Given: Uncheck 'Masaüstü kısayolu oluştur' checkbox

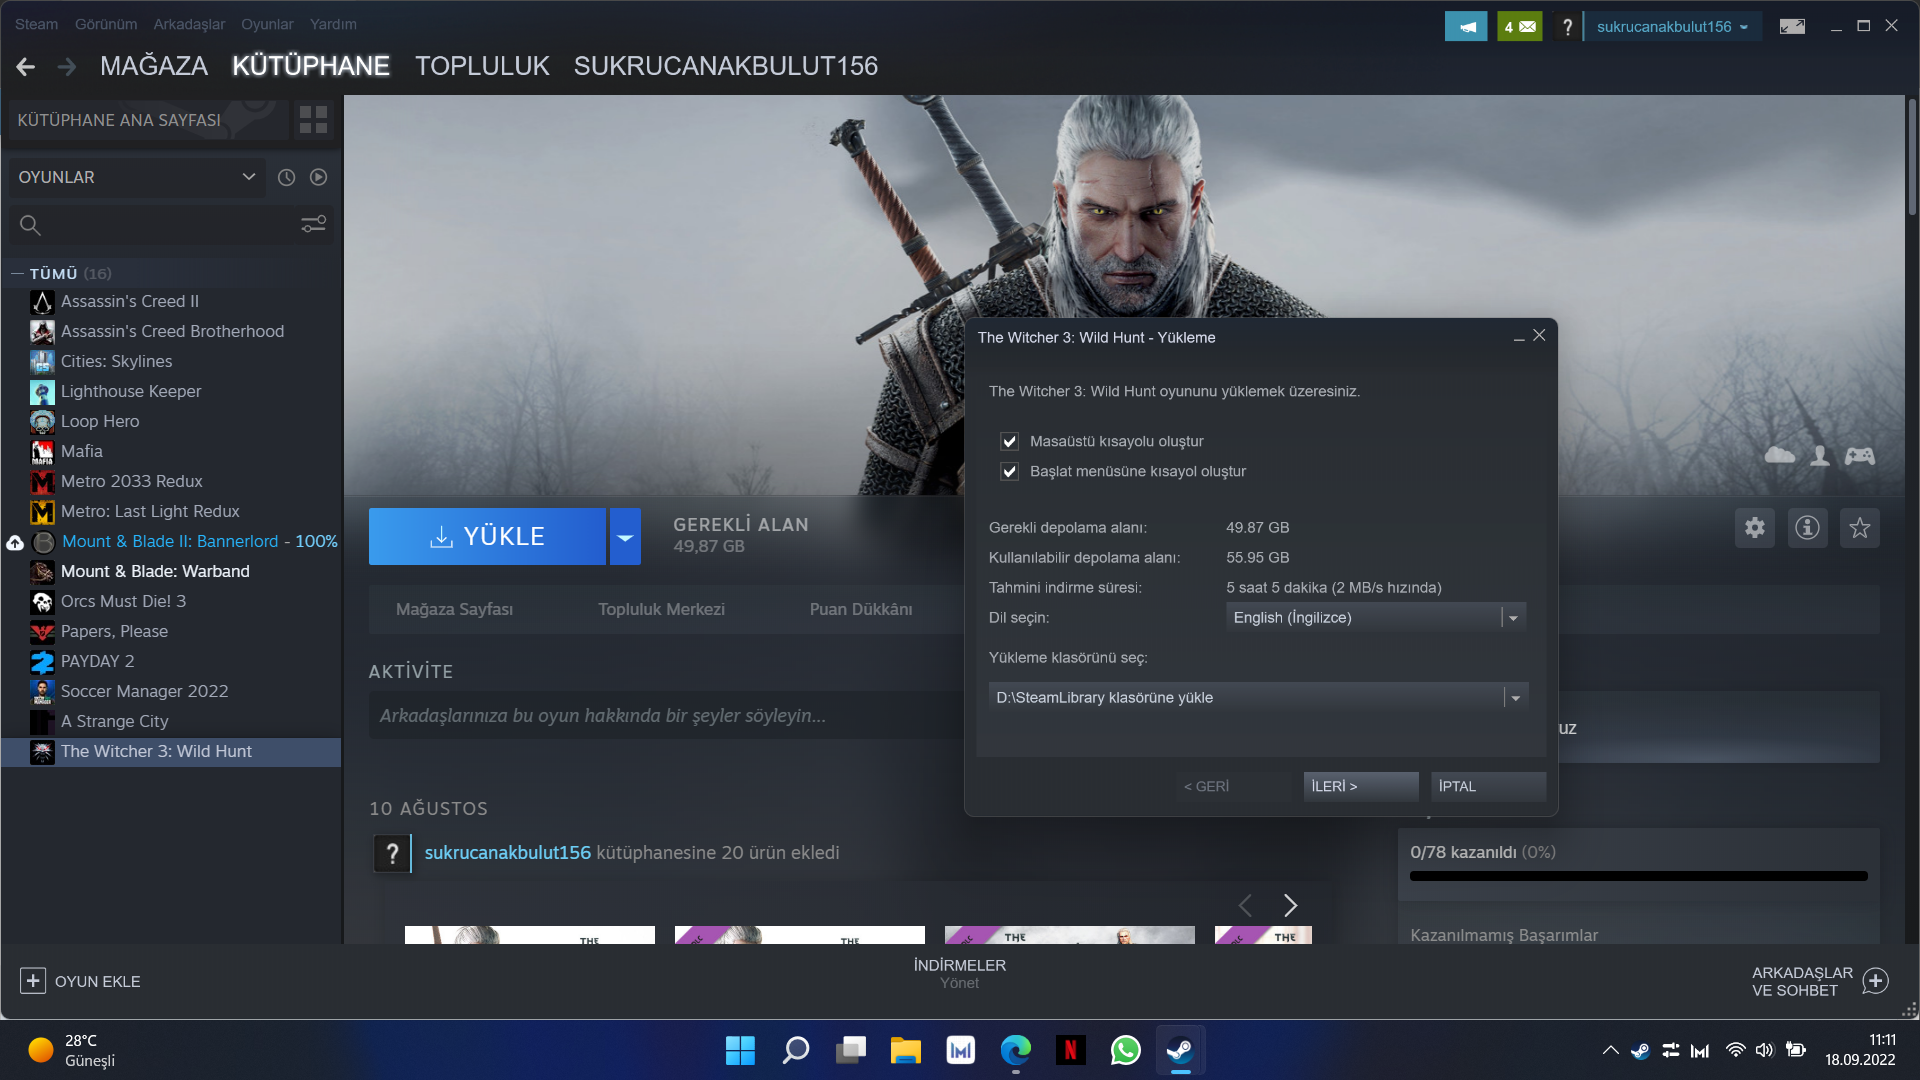Looking at the screenshot, I should pos(1009,441).
